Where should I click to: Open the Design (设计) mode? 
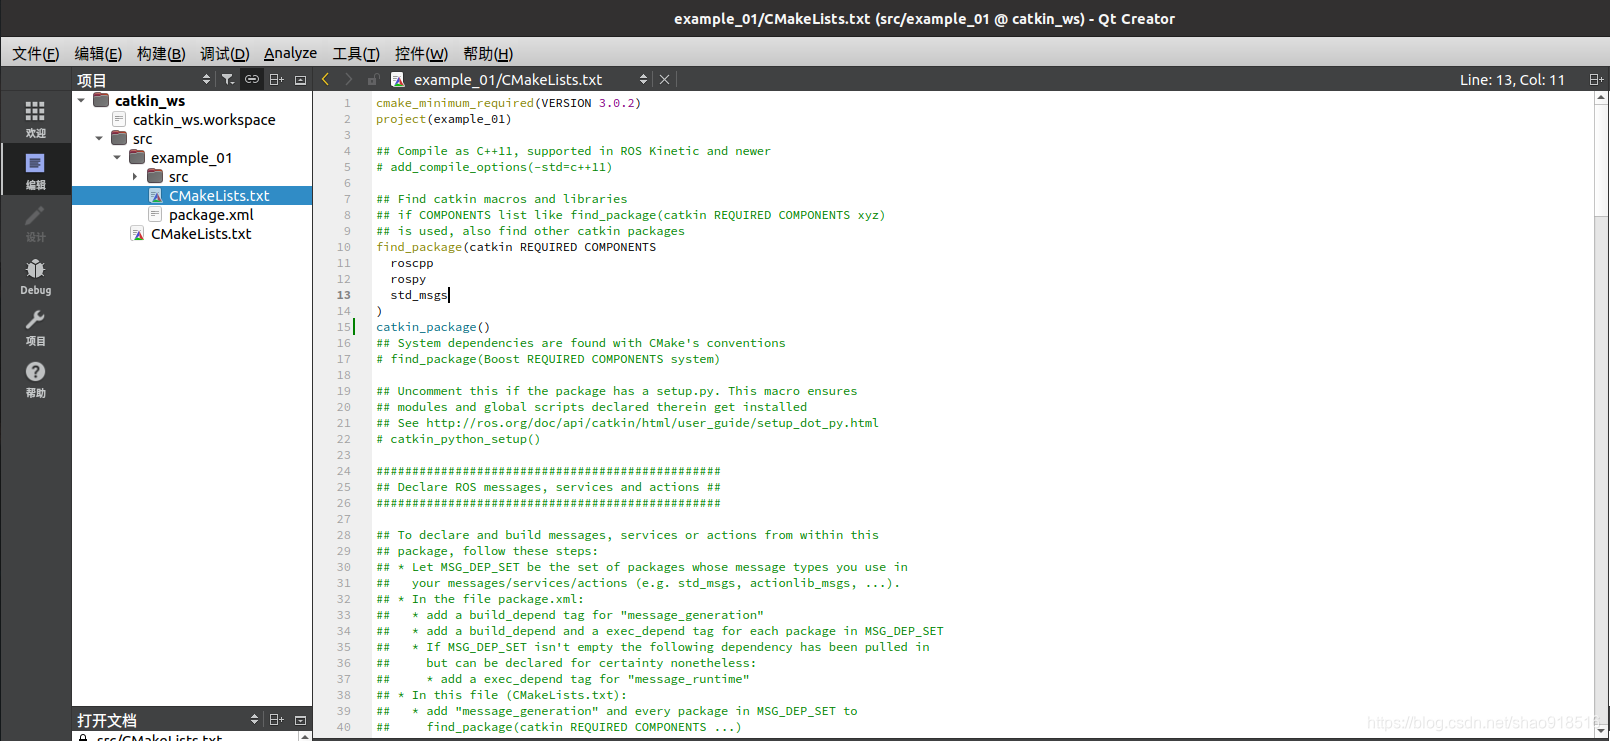[x=35, y=223]
